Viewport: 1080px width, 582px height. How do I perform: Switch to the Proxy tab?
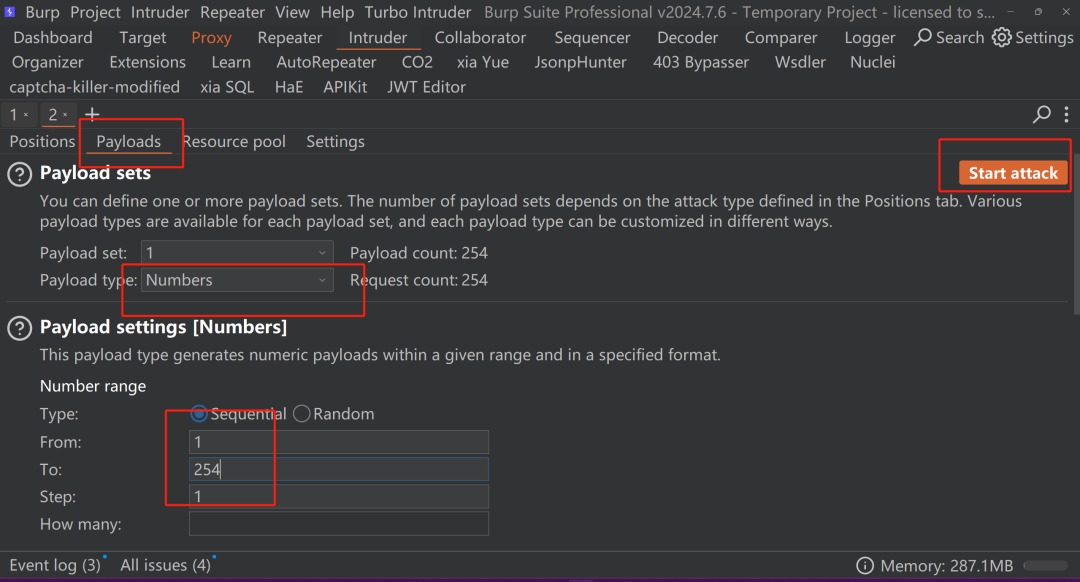click(x=211, y=38)
